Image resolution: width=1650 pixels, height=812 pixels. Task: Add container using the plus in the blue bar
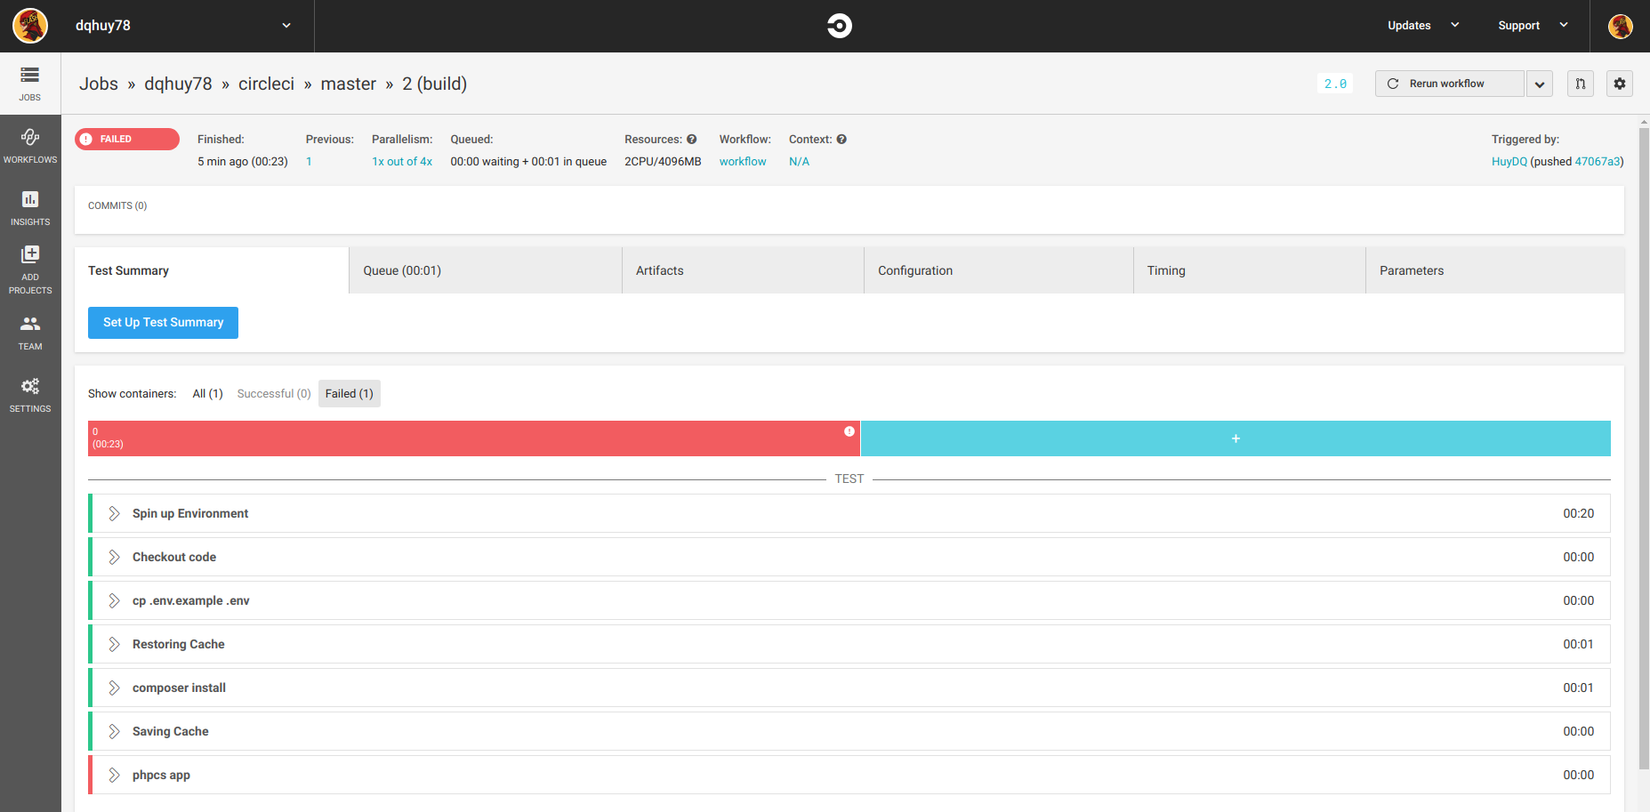click(x=1235, y=438)
